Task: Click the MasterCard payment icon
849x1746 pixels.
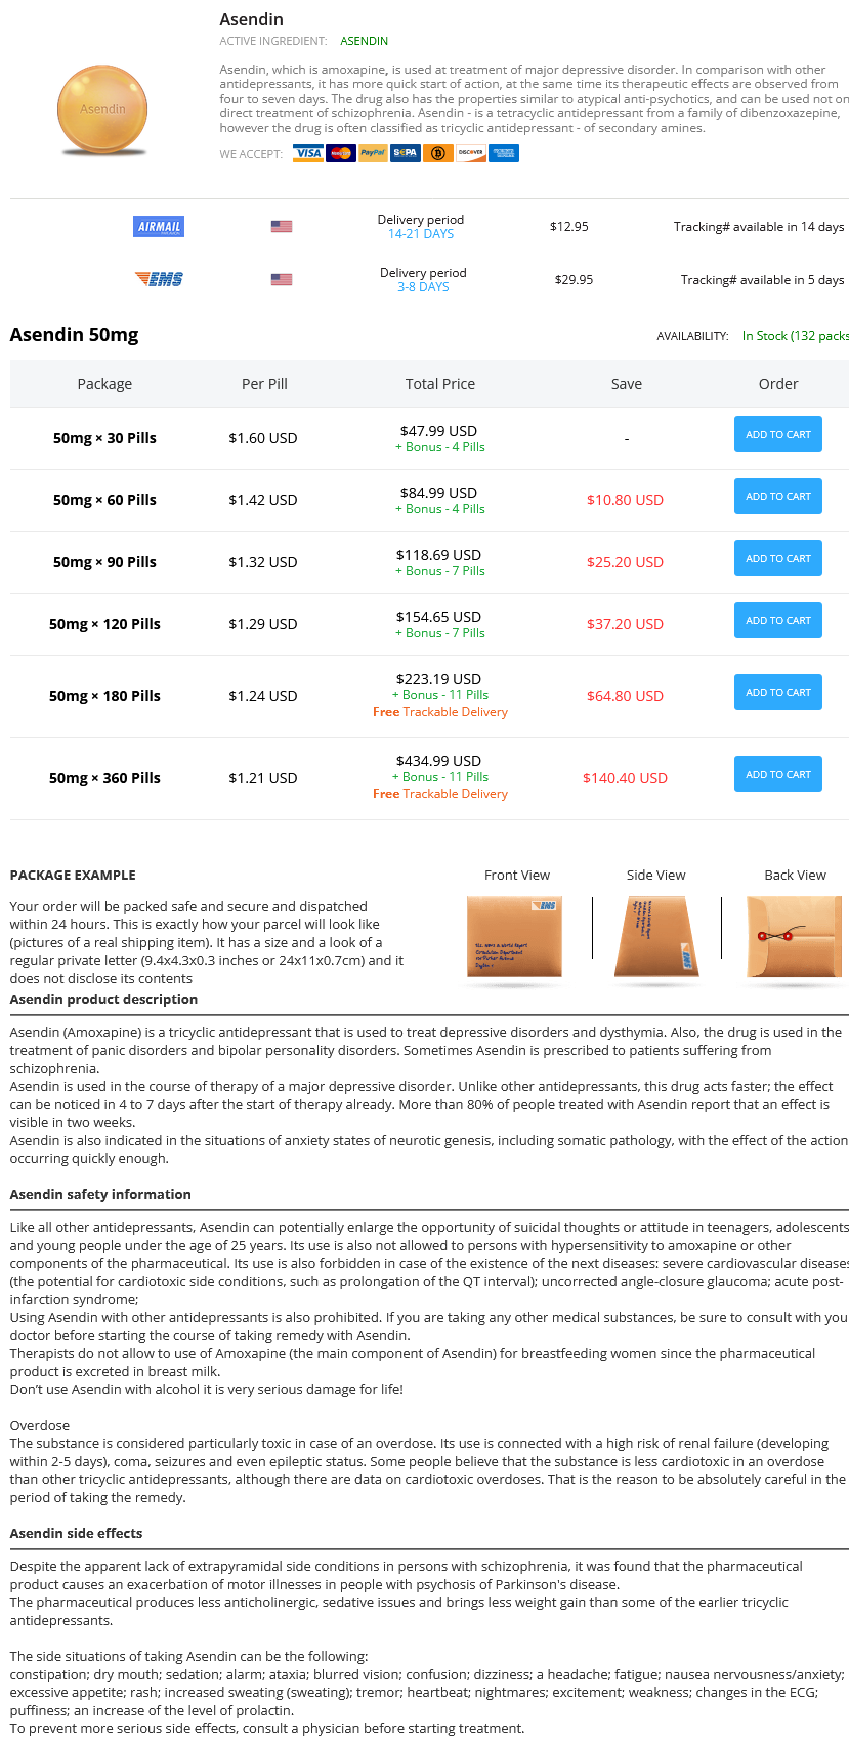Action: coord(341,153)
